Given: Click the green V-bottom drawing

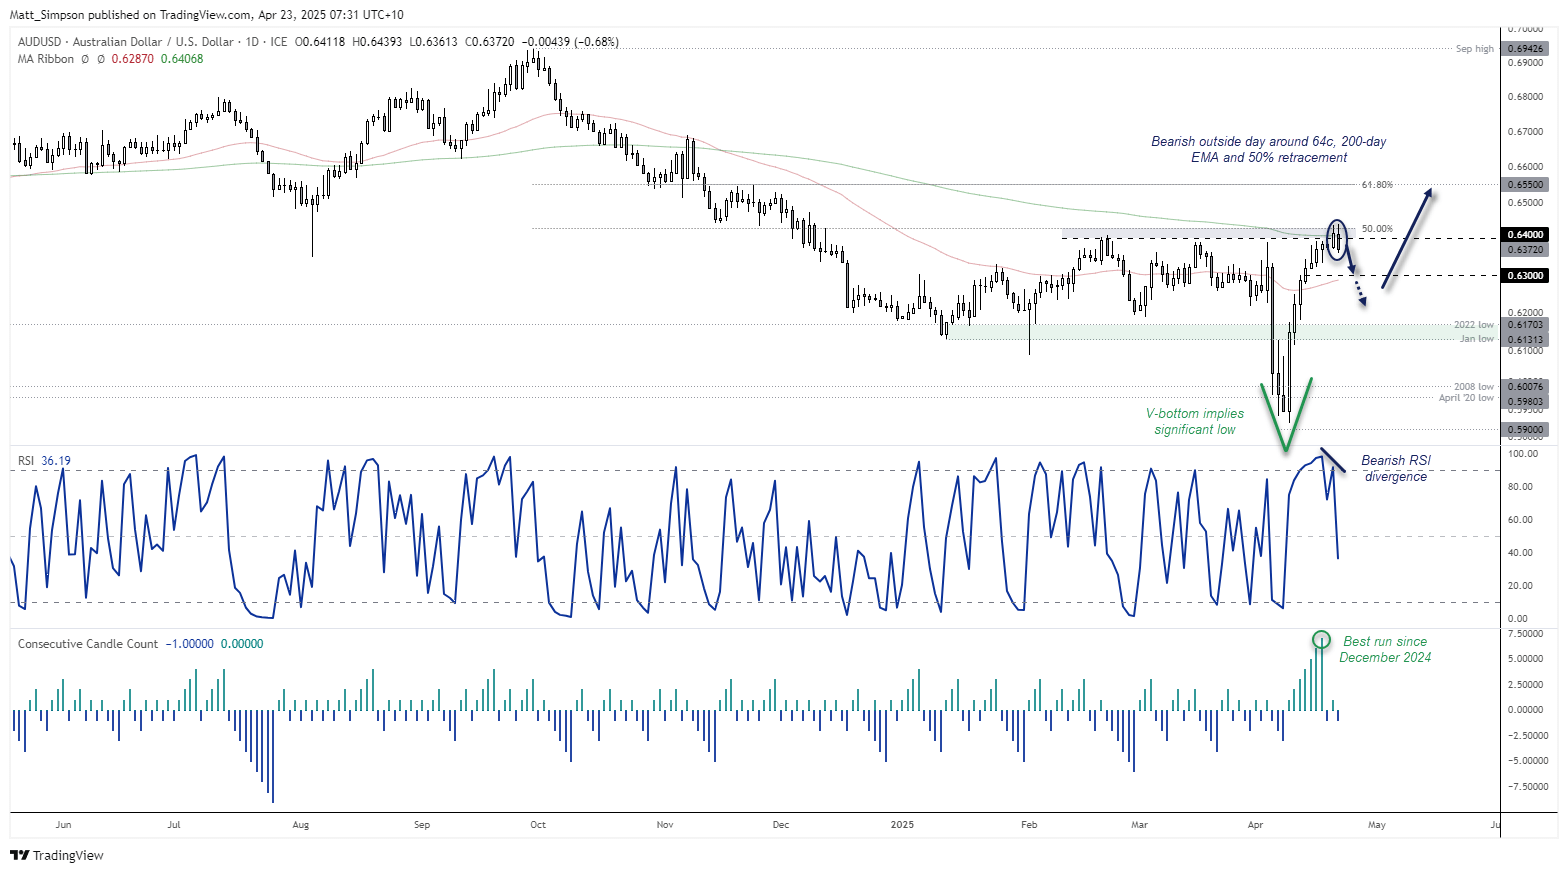Looking at the screenshot, I should [1286, 415].
